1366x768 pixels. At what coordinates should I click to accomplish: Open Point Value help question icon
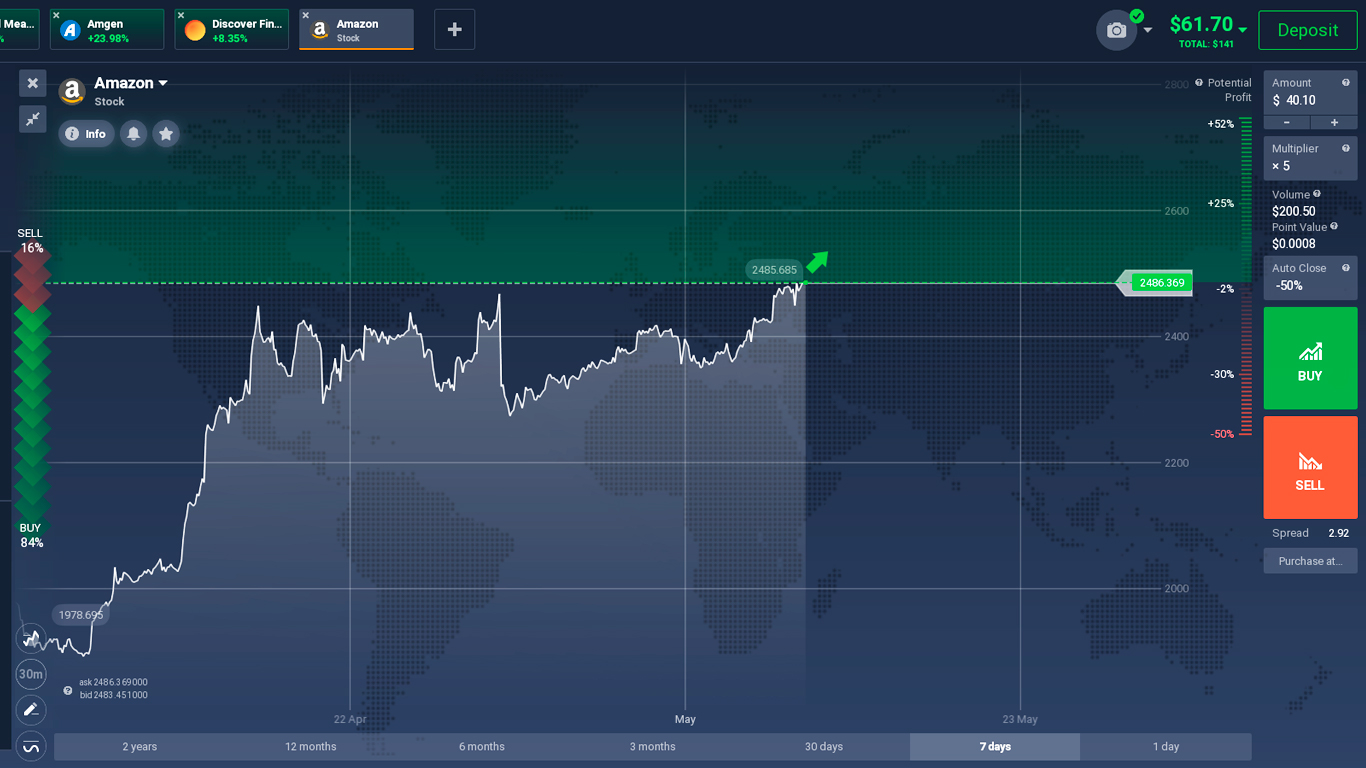1334,227
